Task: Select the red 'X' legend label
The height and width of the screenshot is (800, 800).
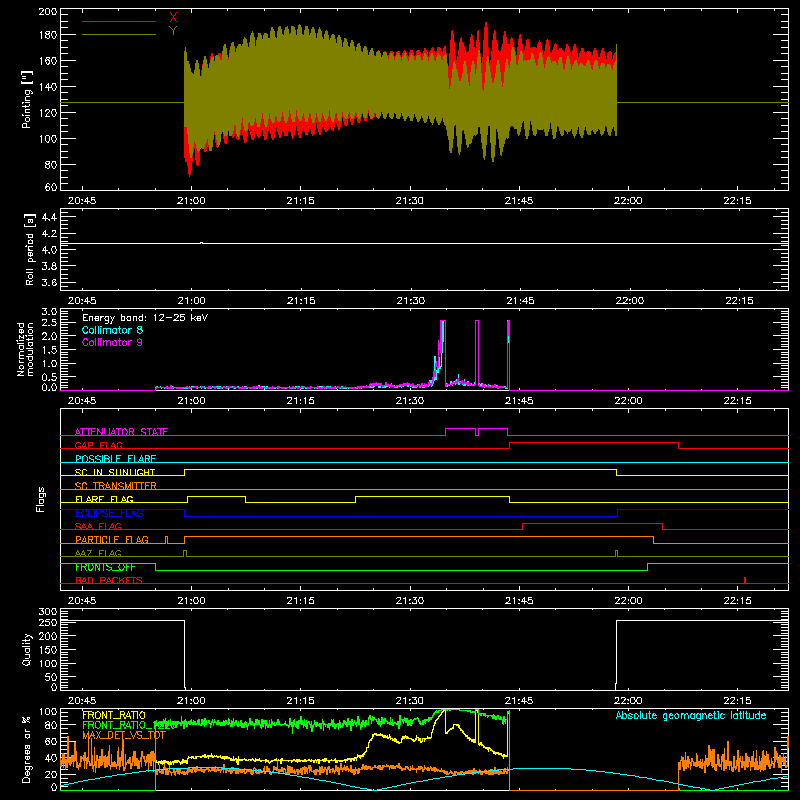Action: click(x=173, y=18)
